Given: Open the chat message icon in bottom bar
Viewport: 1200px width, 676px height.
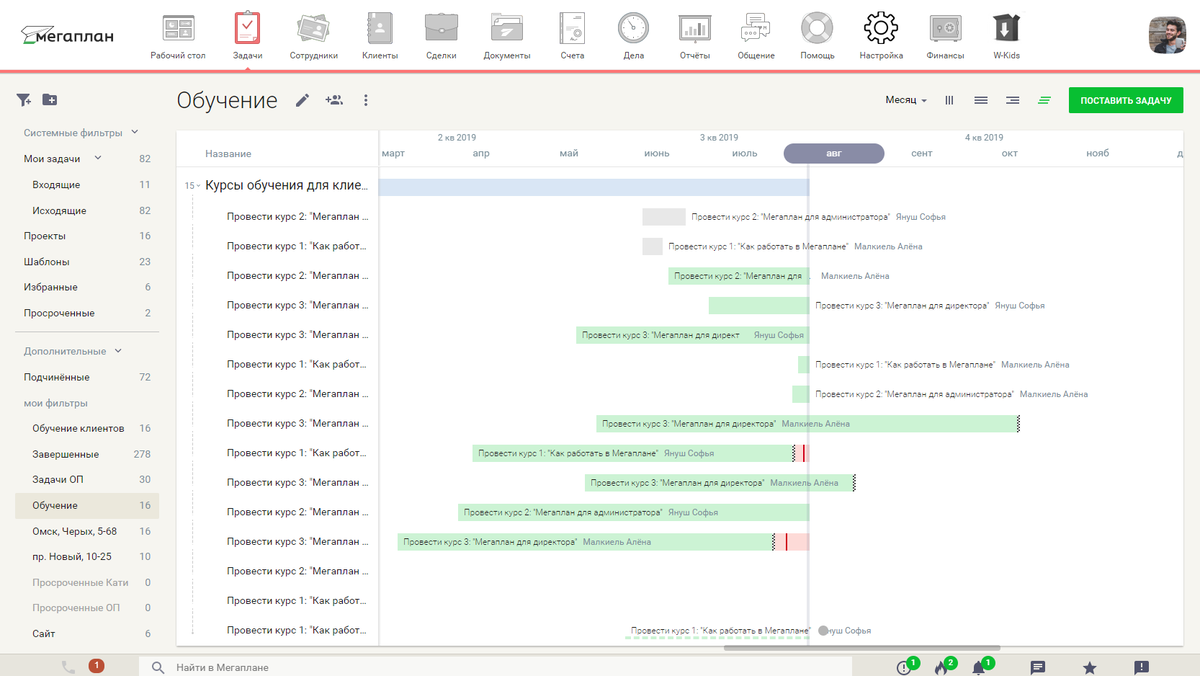Looking at the screenshot, I should point(1038,667).
